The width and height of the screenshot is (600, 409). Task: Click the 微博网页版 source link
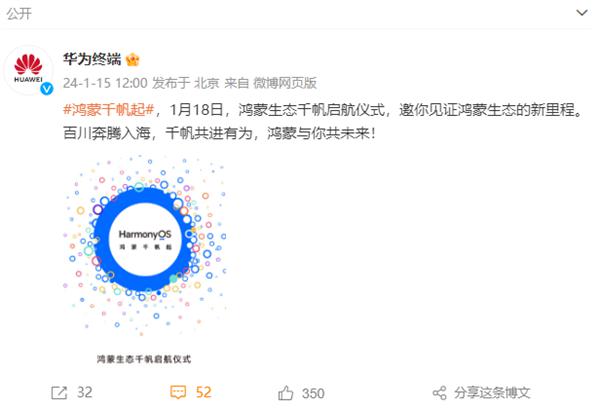pos(285,83)
